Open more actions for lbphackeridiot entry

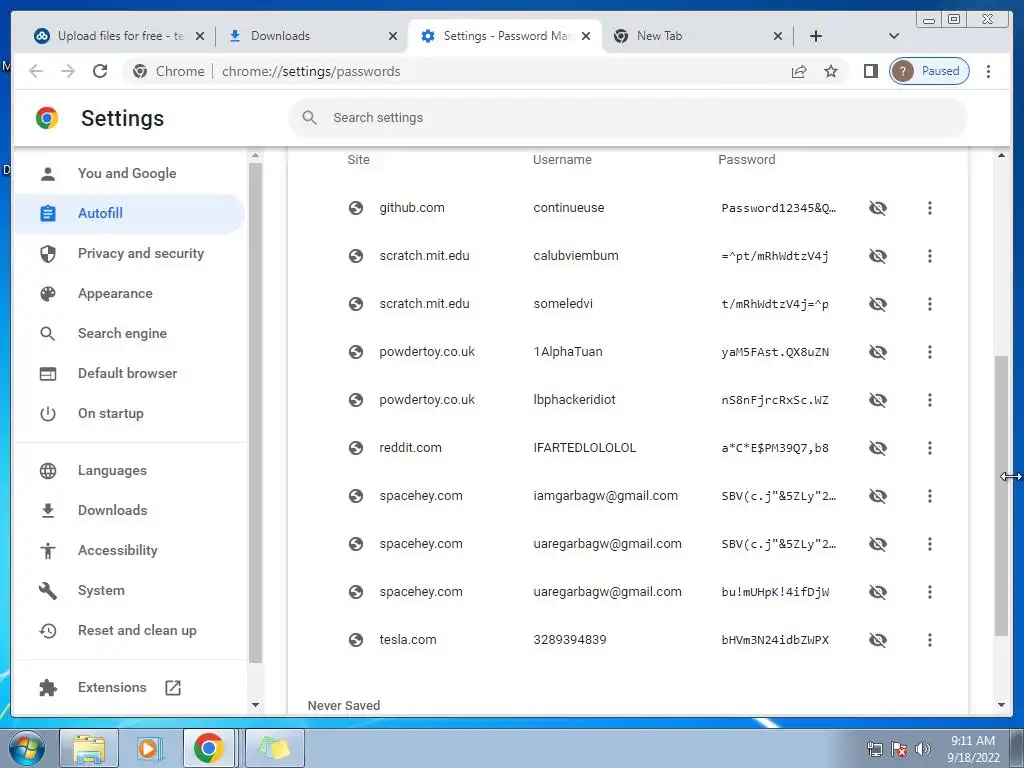point(929,400)
